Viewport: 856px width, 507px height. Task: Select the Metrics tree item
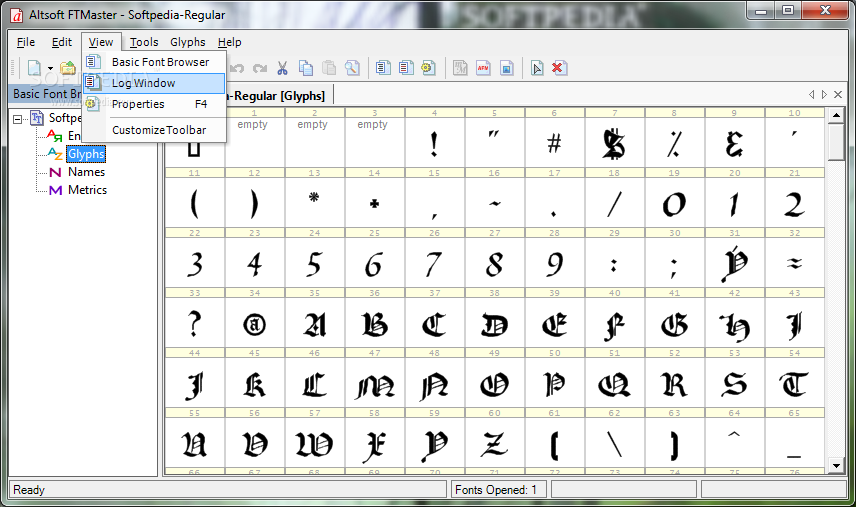(87, 190)
